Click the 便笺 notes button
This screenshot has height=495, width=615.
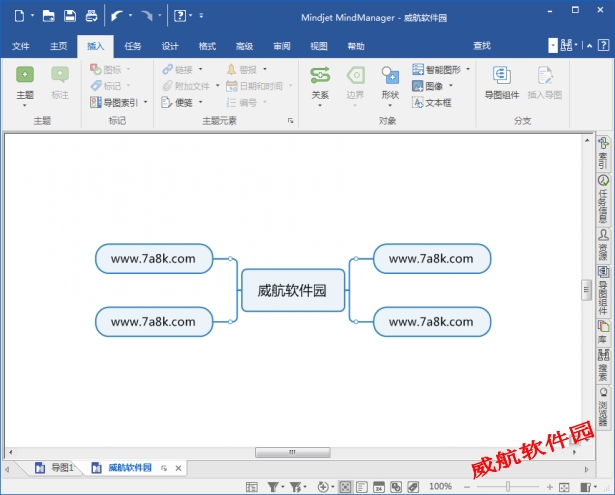pos(177,102)
